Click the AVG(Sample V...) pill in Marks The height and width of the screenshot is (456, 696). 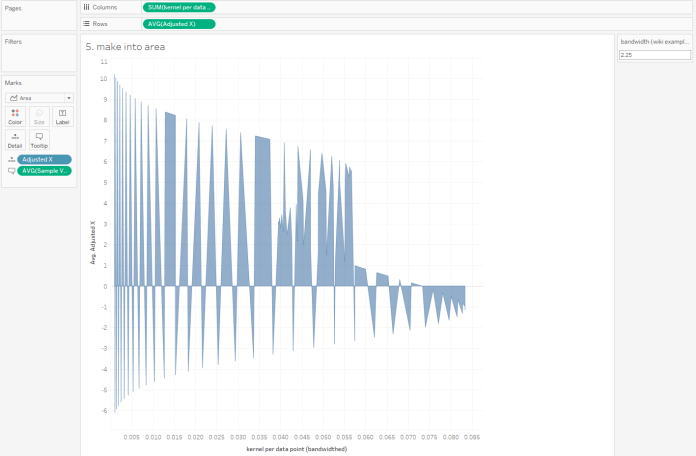tap(44, 171)
